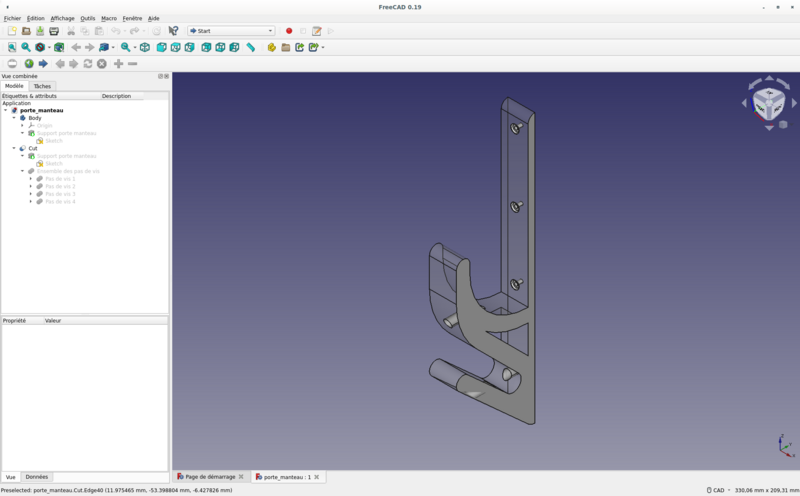The image size is (800, 496).
Task: Switch to Left view cube icon
Action: click(x=234, y=47)
